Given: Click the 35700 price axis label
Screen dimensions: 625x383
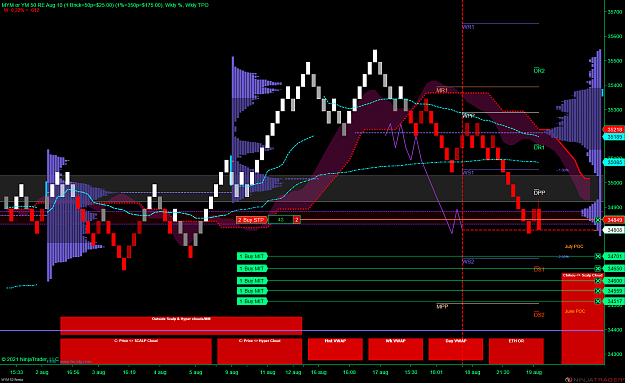Looking at the screenshot, I should coord(615,12).
